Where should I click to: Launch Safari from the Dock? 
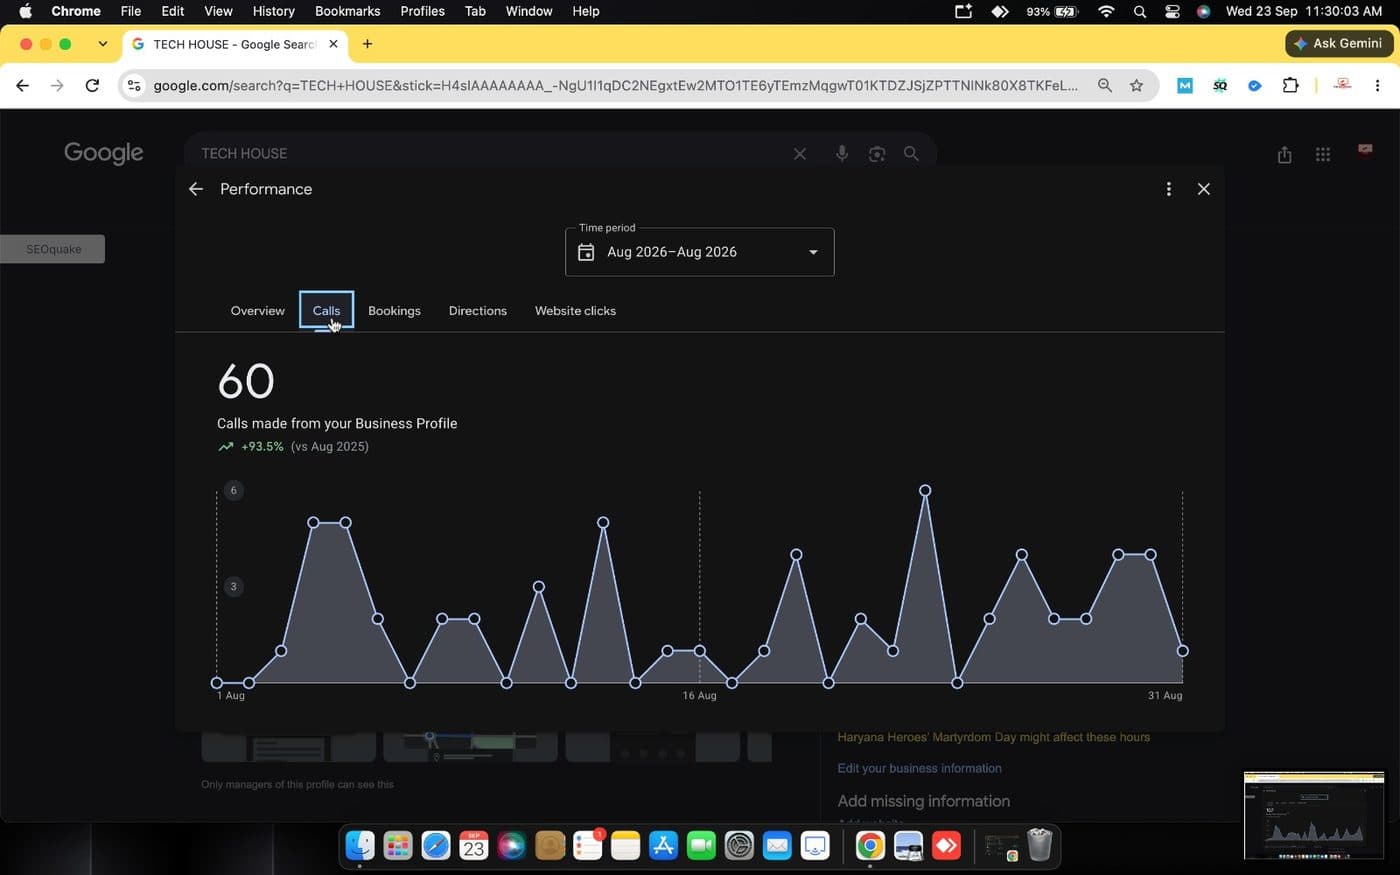point(436,846)
